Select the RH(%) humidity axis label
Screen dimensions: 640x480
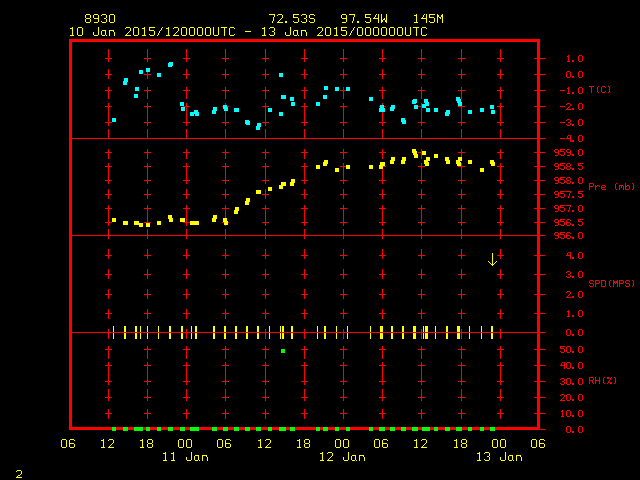click(602, 381)
